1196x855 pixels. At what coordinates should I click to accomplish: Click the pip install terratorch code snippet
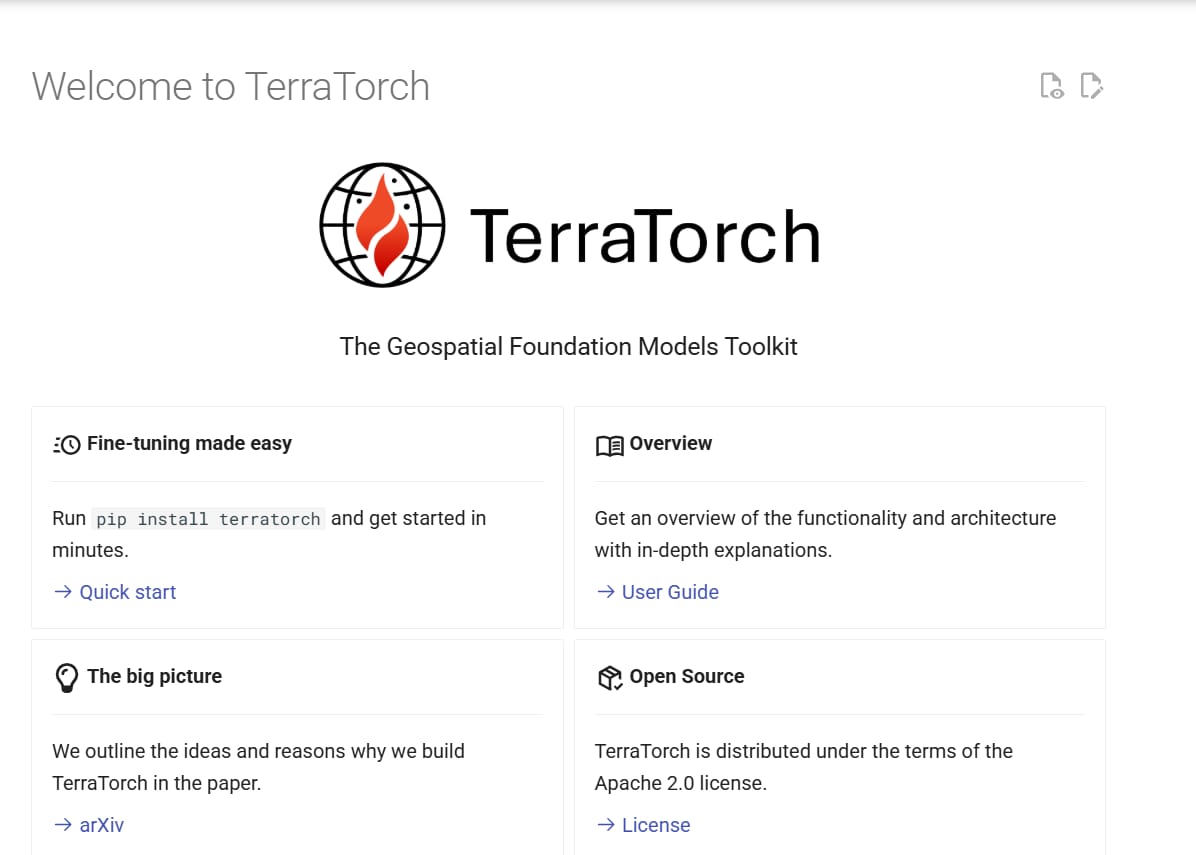tap(207, 519)
